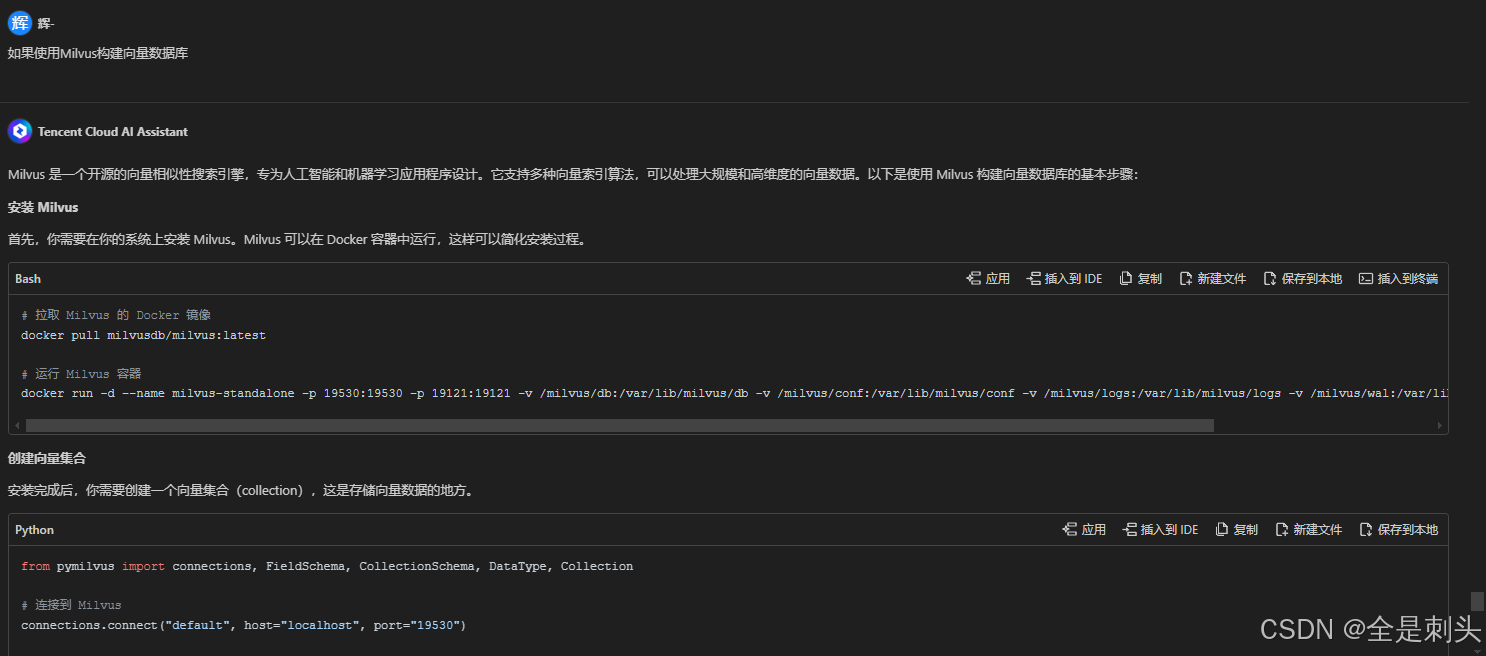Click the save-to-local icon in Bash header
The height and width of the screenshot is (656, 1486).
coord(1270,279)
